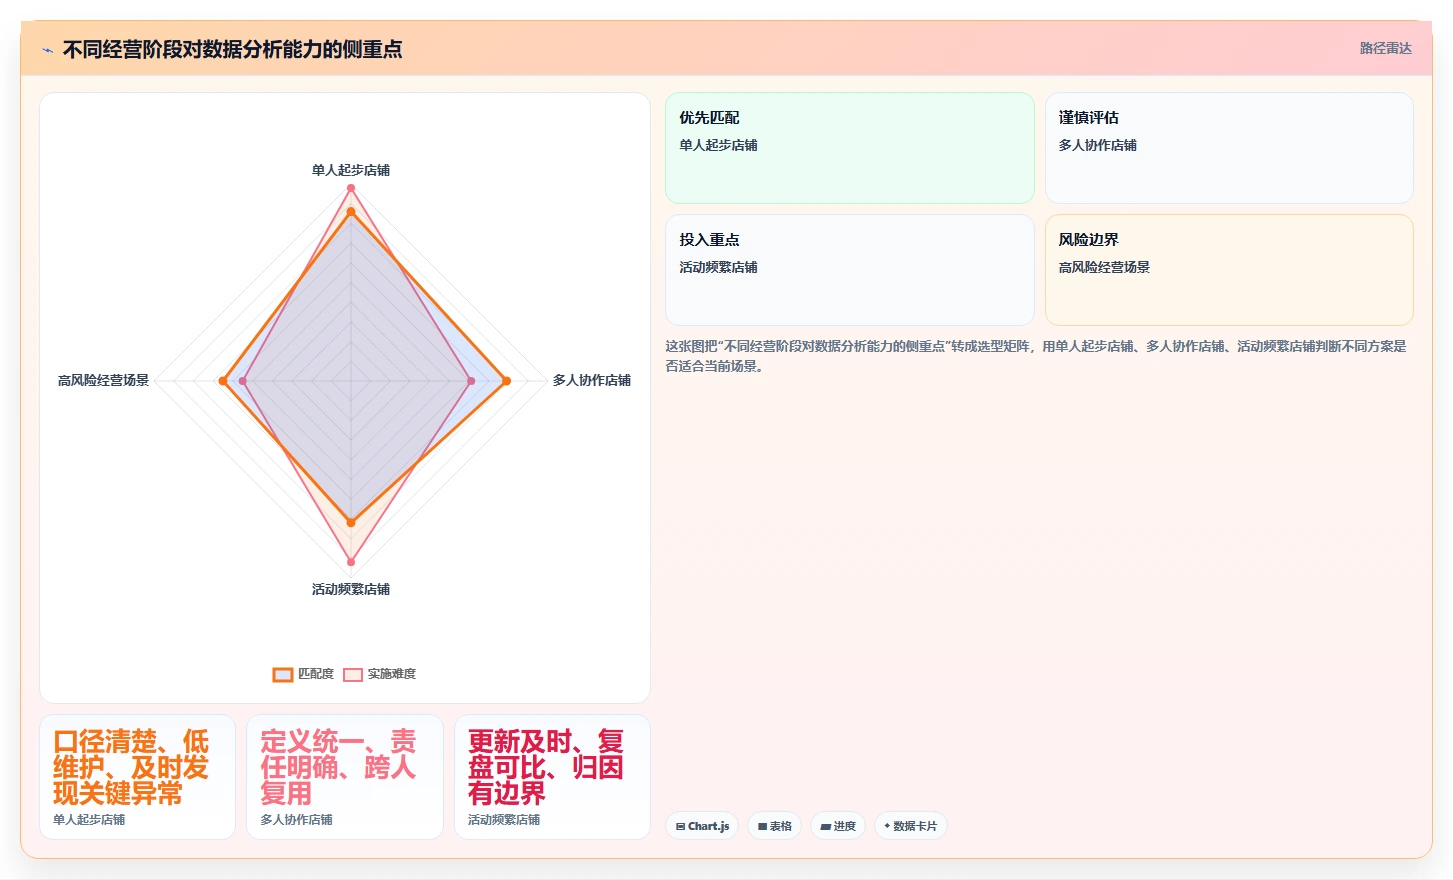Click 高风险经营场景 text in 风险边界 card

tap(1104, 267)
